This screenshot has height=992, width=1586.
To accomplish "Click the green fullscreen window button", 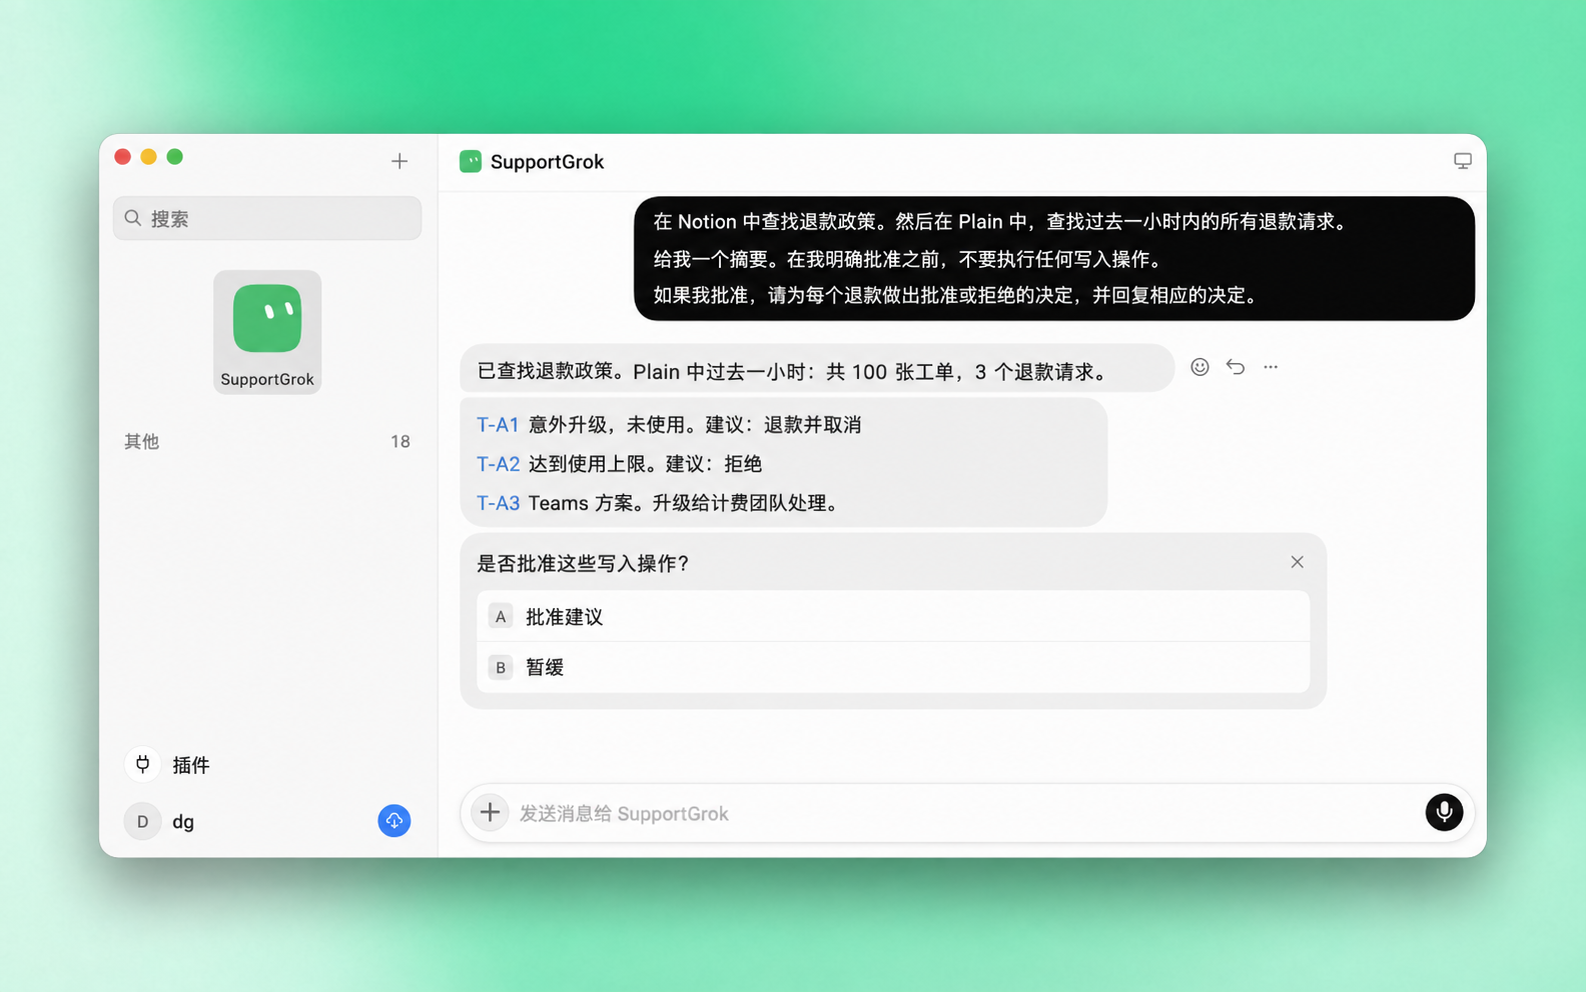I will 175,156.
